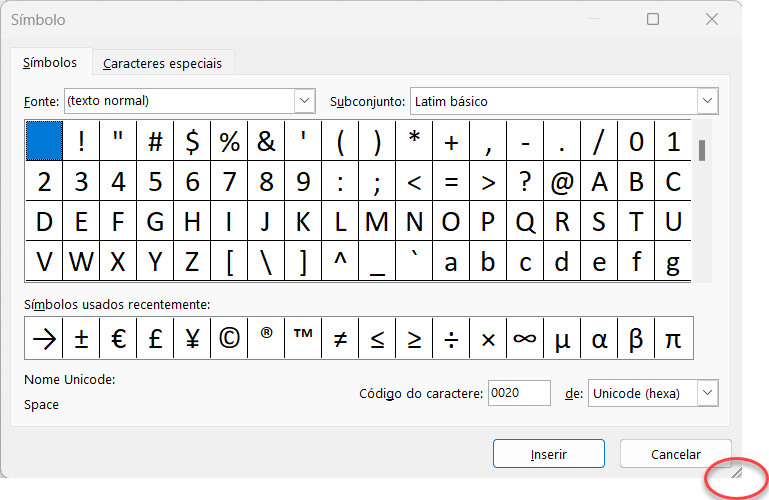
Task: Pick the greater-than-or-equal ≥ symbol
Action: (414, 338)
